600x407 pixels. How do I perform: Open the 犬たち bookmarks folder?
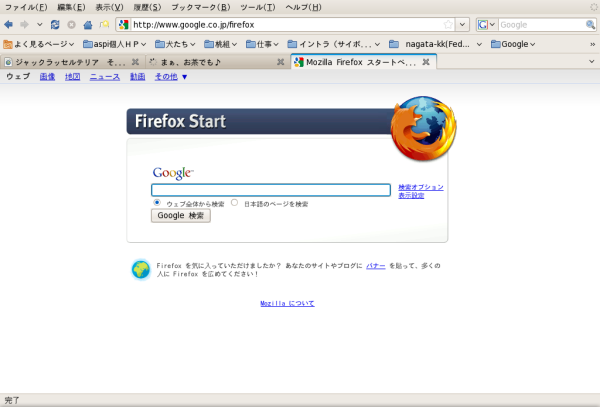point(175,44)
